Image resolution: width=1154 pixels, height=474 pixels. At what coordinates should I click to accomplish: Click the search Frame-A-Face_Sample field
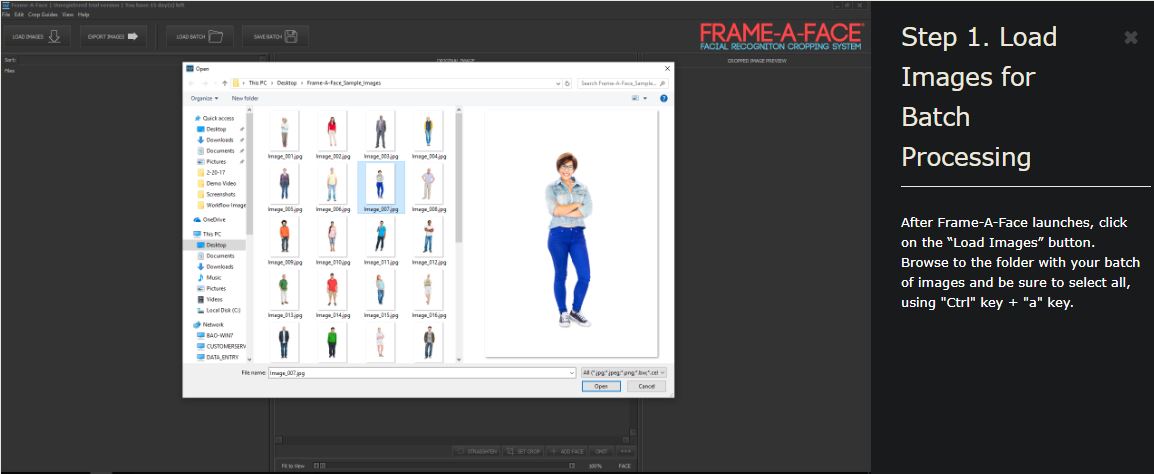click(622, 83)
